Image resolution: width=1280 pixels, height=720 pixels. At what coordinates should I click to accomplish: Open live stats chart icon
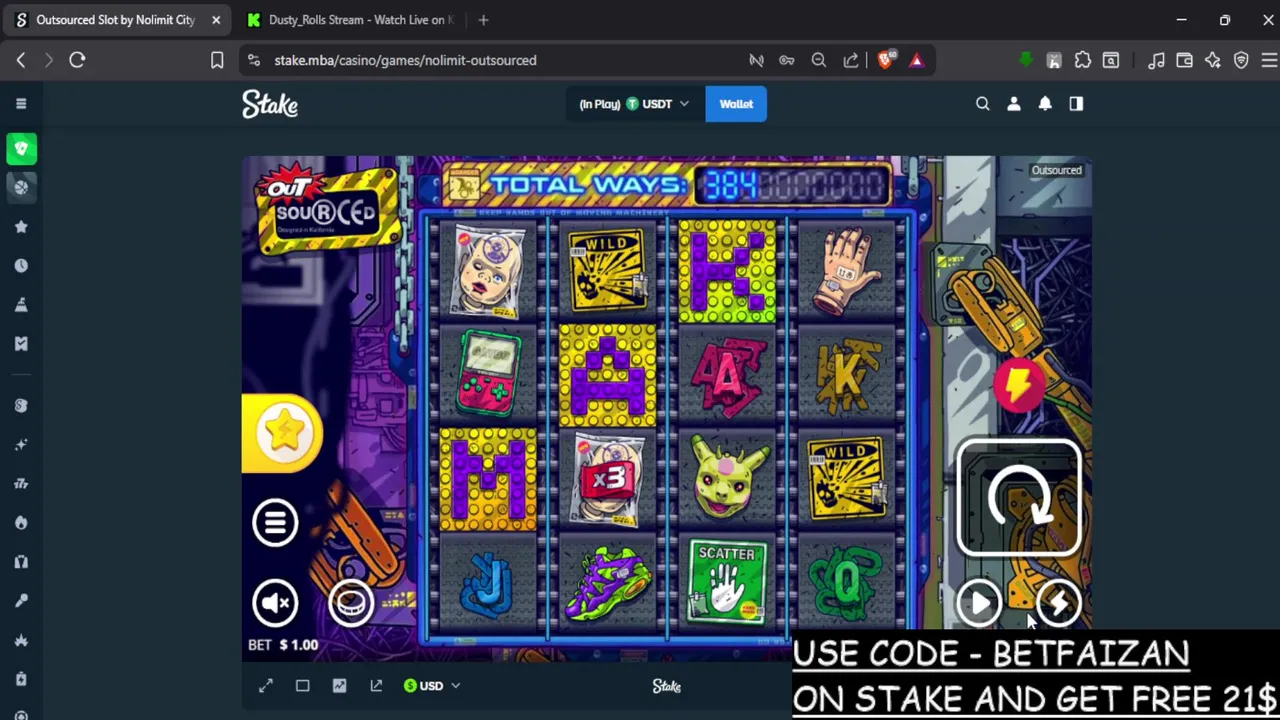click(x=339, y=686)
